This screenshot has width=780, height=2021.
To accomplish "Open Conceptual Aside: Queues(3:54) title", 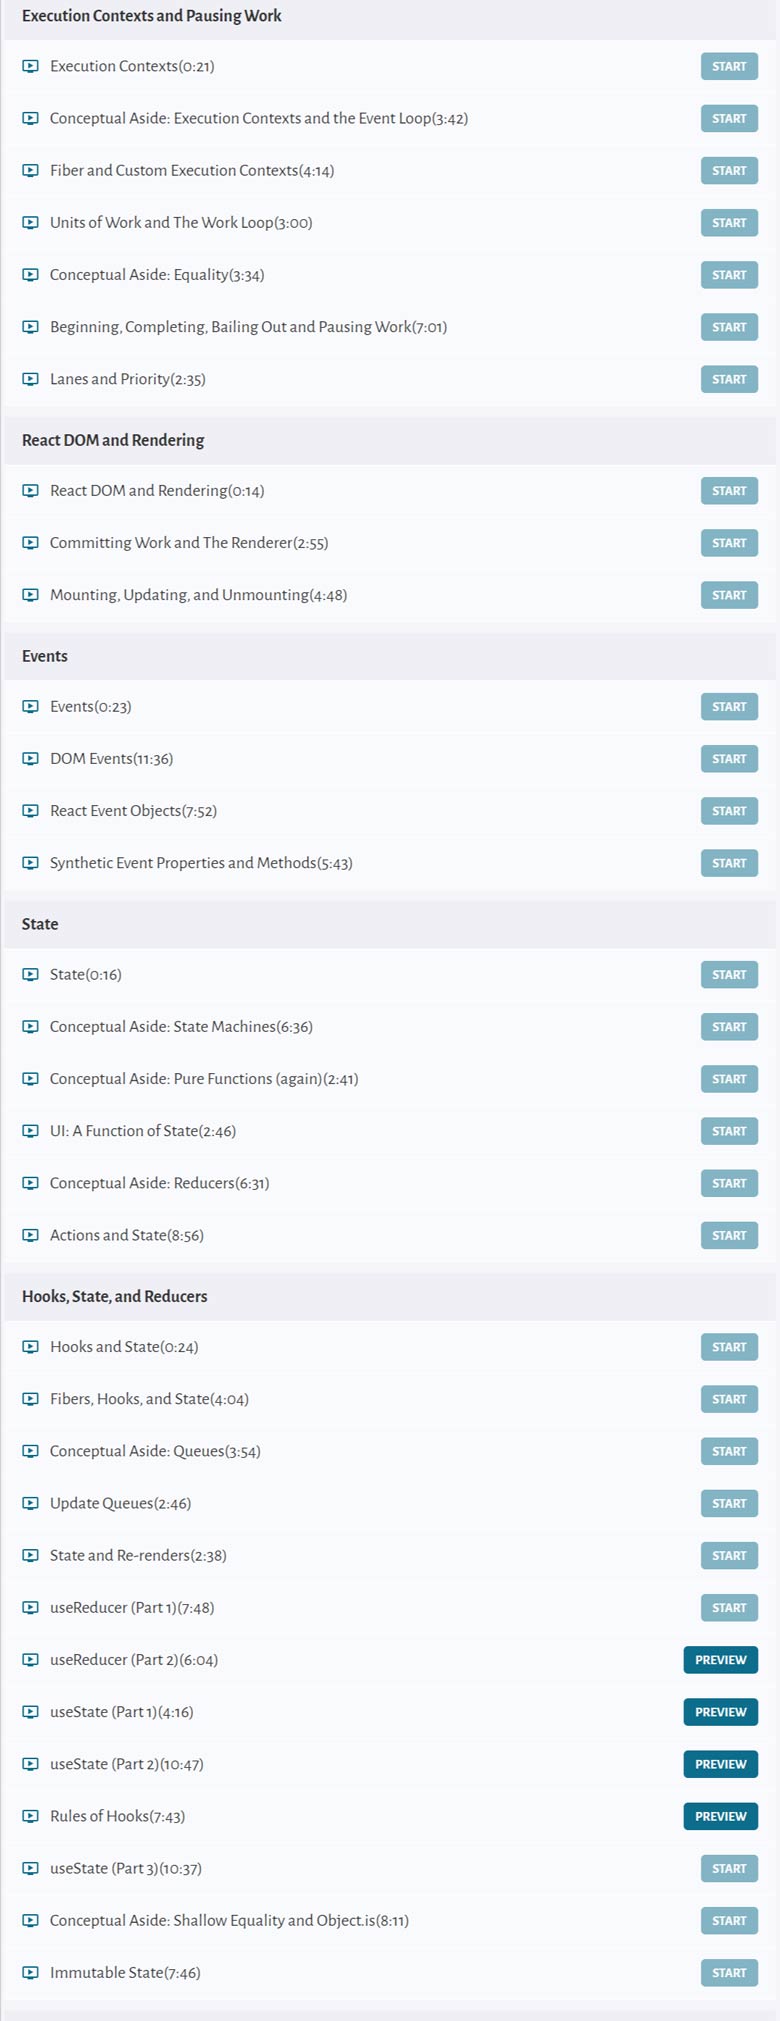I will (155, 1451).
